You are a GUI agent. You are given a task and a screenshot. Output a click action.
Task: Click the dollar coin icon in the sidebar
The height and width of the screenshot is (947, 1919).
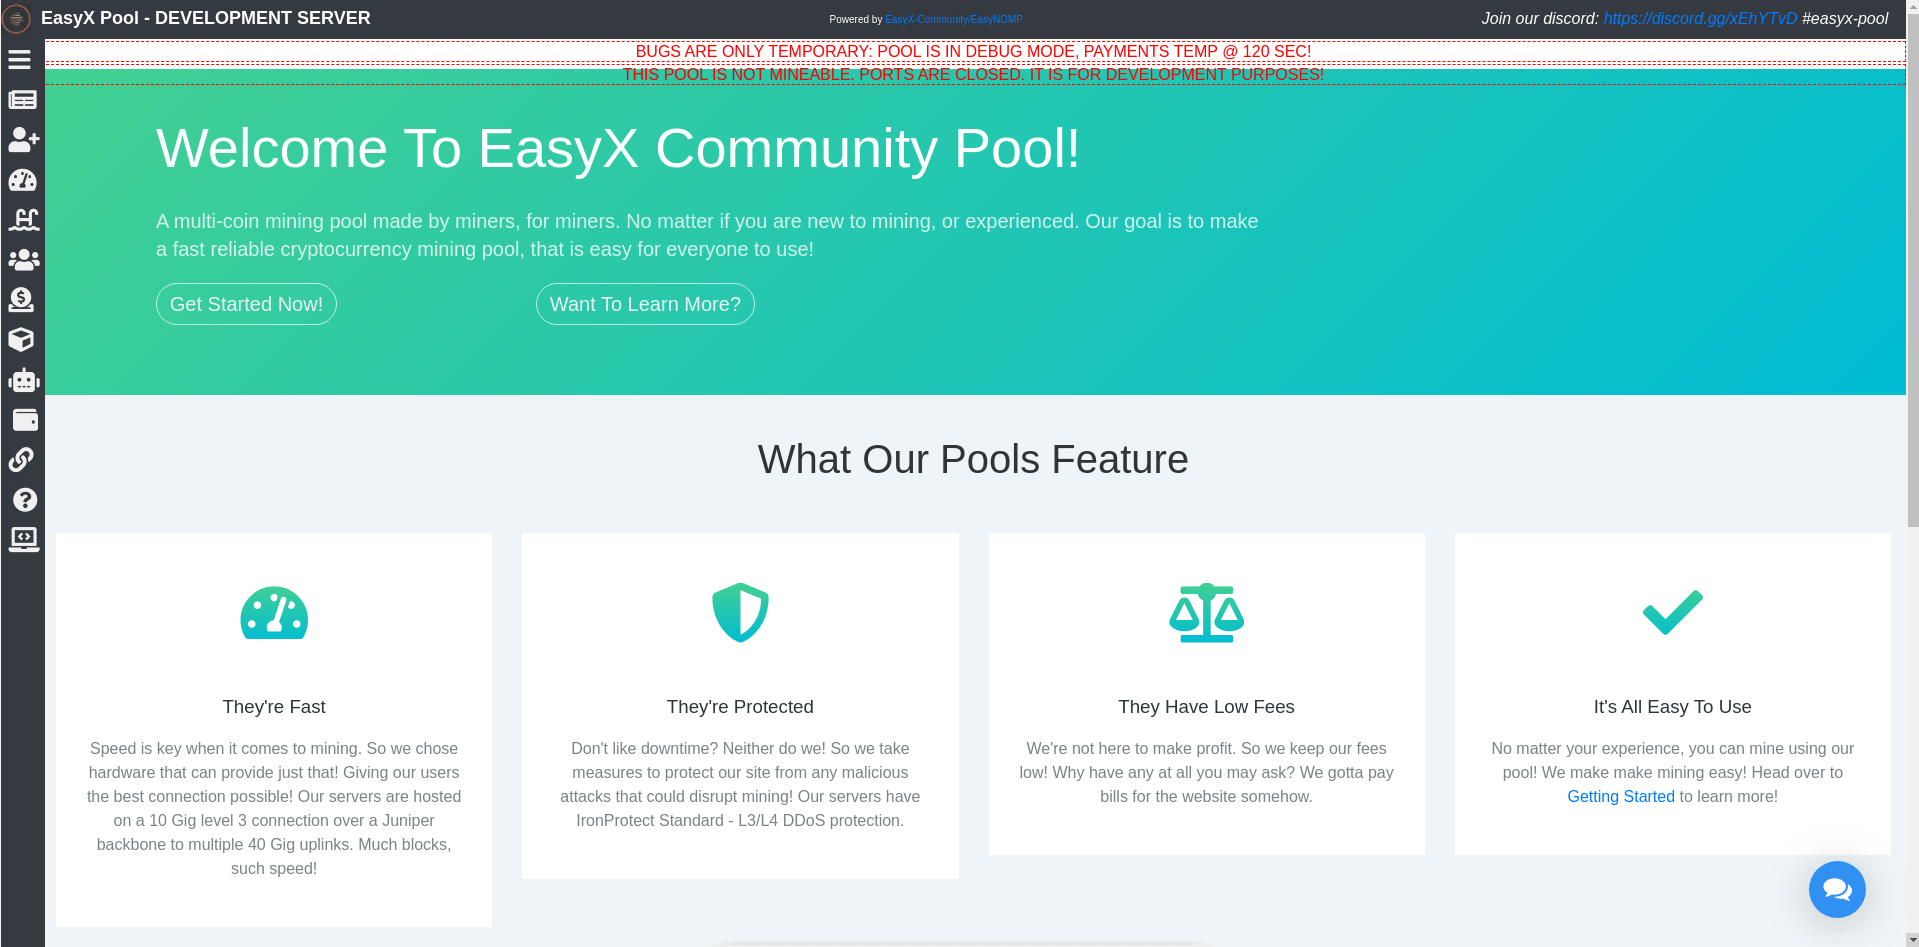[21, 300]
